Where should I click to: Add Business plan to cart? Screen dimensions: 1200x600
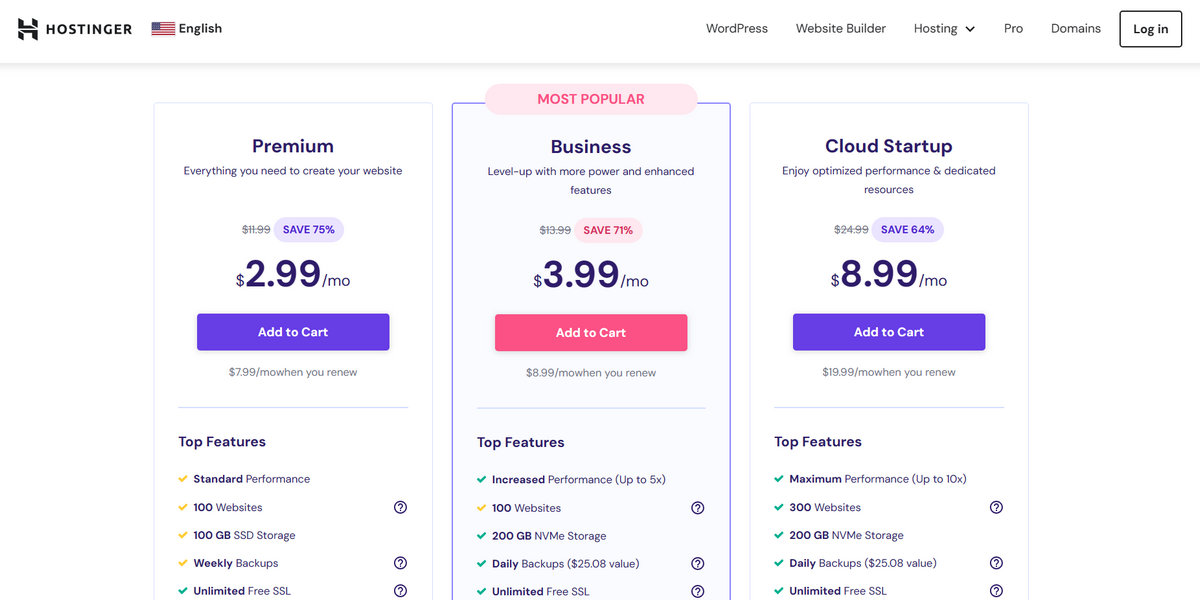coord(591,333)
